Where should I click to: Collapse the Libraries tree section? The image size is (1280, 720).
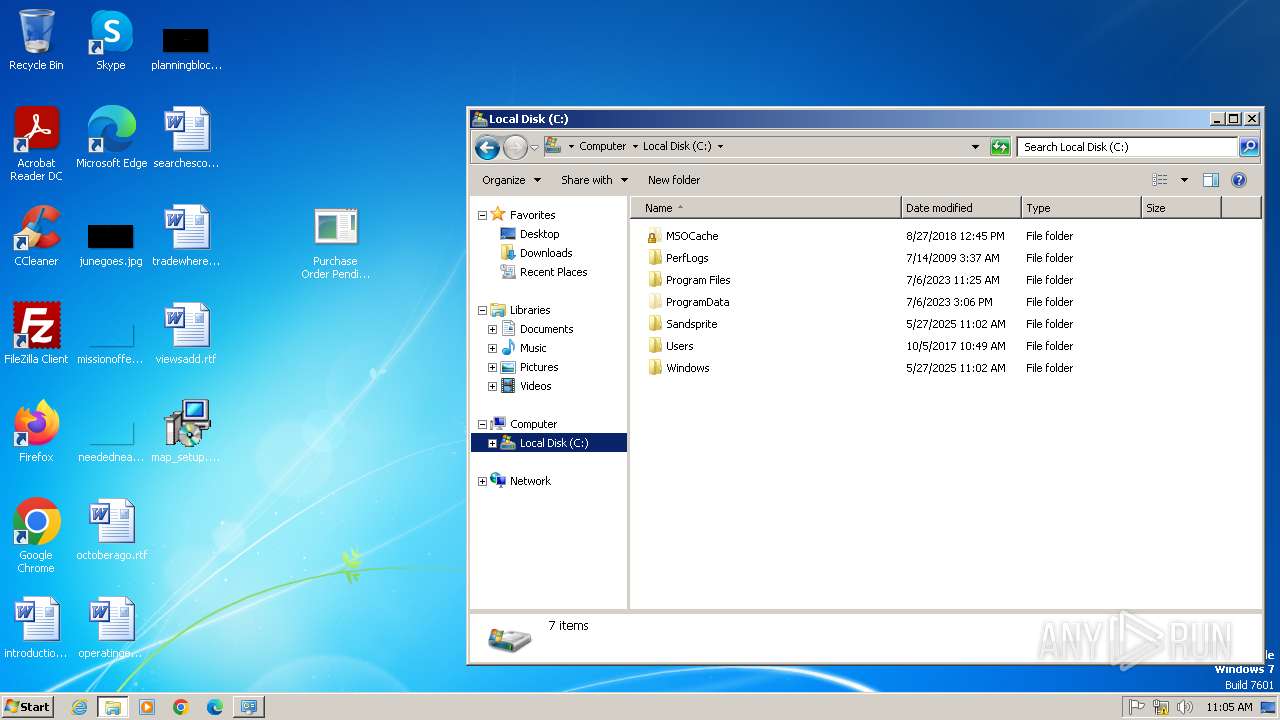pos(482,310)
